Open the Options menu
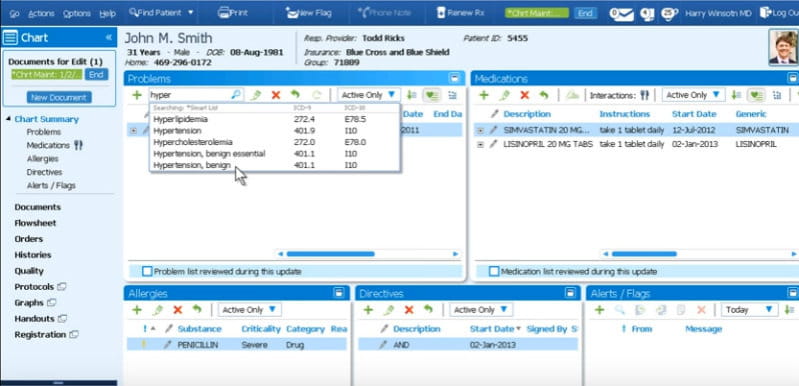799x386 pixels. tap(76, 14)
